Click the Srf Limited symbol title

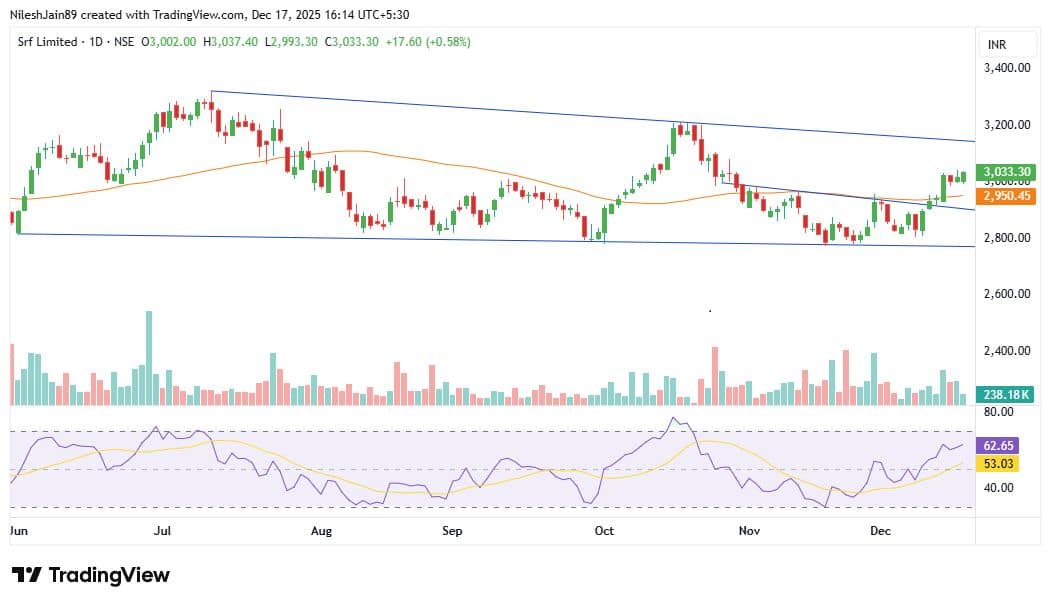47,42
